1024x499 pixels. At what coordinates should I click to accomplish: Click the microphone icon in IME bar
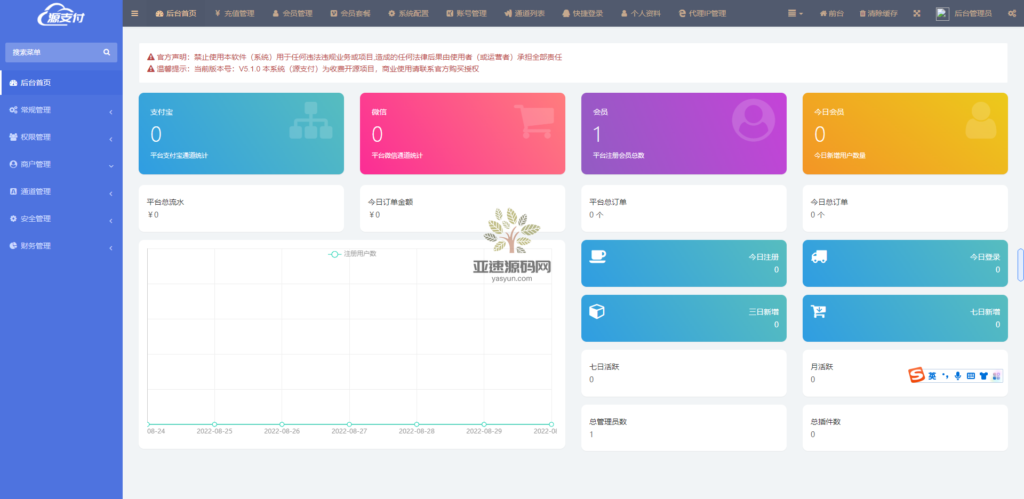tap(957, 376)
